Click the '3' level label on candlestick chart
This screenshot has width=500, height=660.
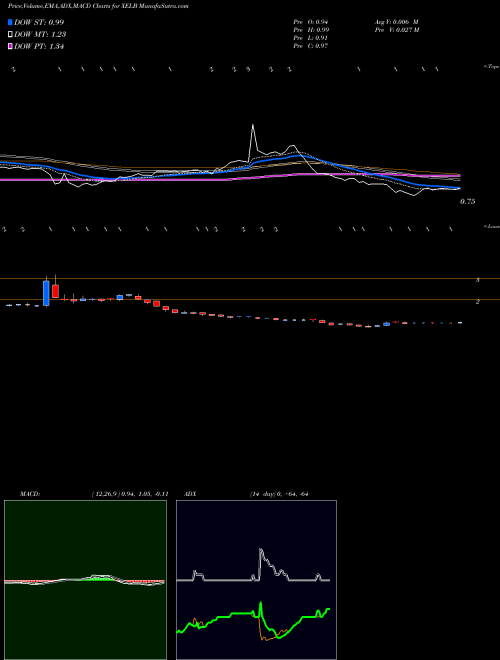point(477,279)
